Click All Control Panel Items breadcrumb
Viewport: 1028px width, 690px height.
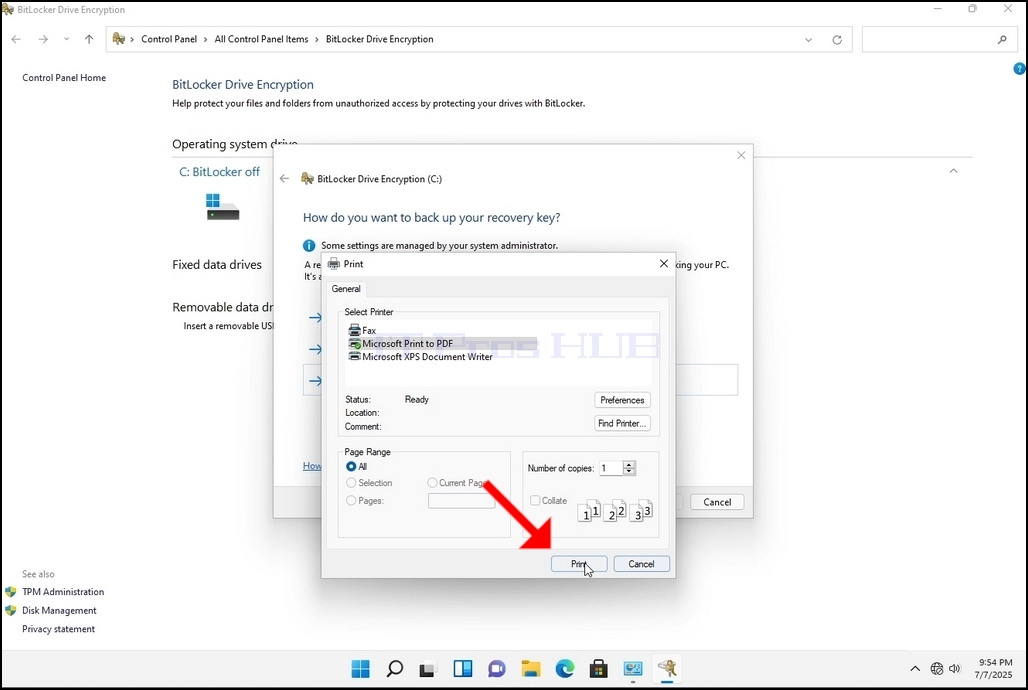point(261,39)
